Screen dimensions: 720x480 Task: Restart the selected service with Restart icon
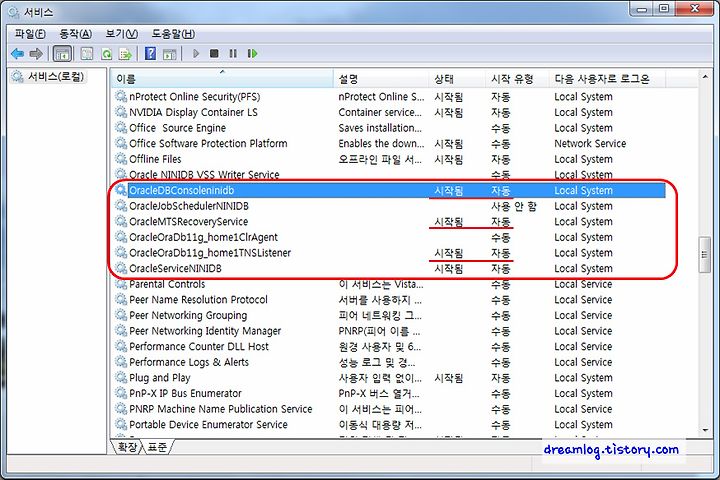[252, 53]
